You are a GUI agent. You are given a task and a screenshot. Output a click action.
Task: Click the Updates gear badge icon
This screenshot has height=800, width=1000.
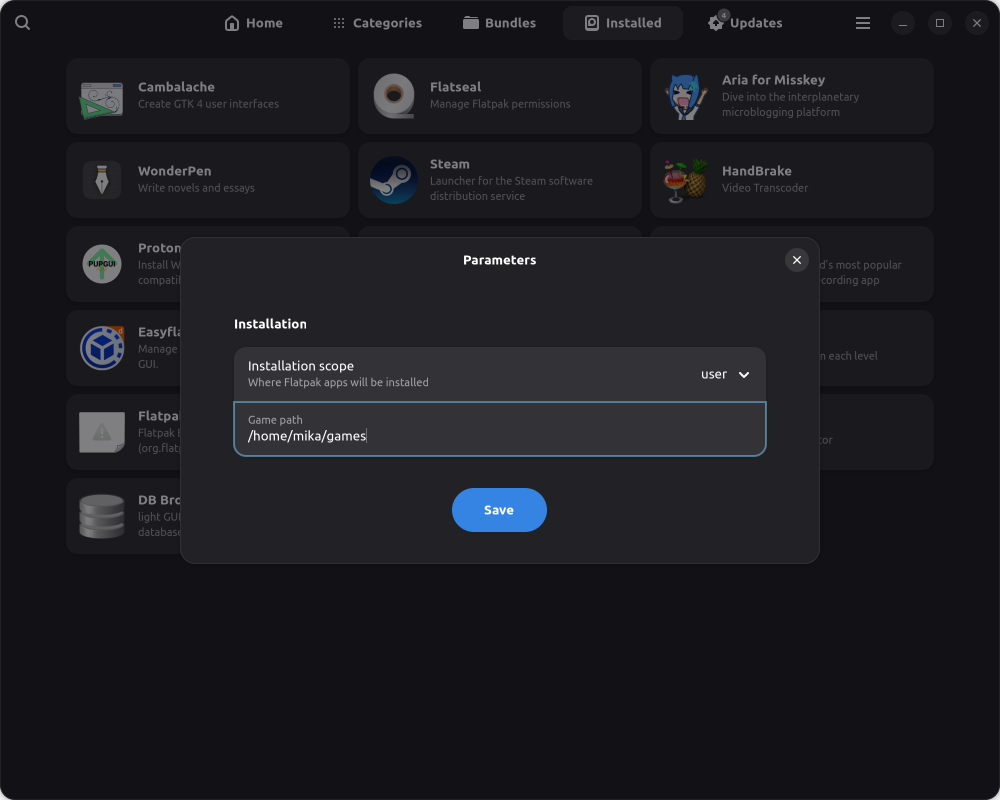716,22
